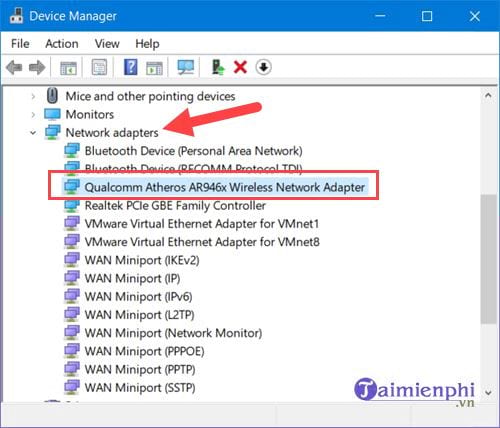The width and height of the screenshot is (500, 428).
Task: Click the Update driver toolbar icon
Action: click(218, 67)
